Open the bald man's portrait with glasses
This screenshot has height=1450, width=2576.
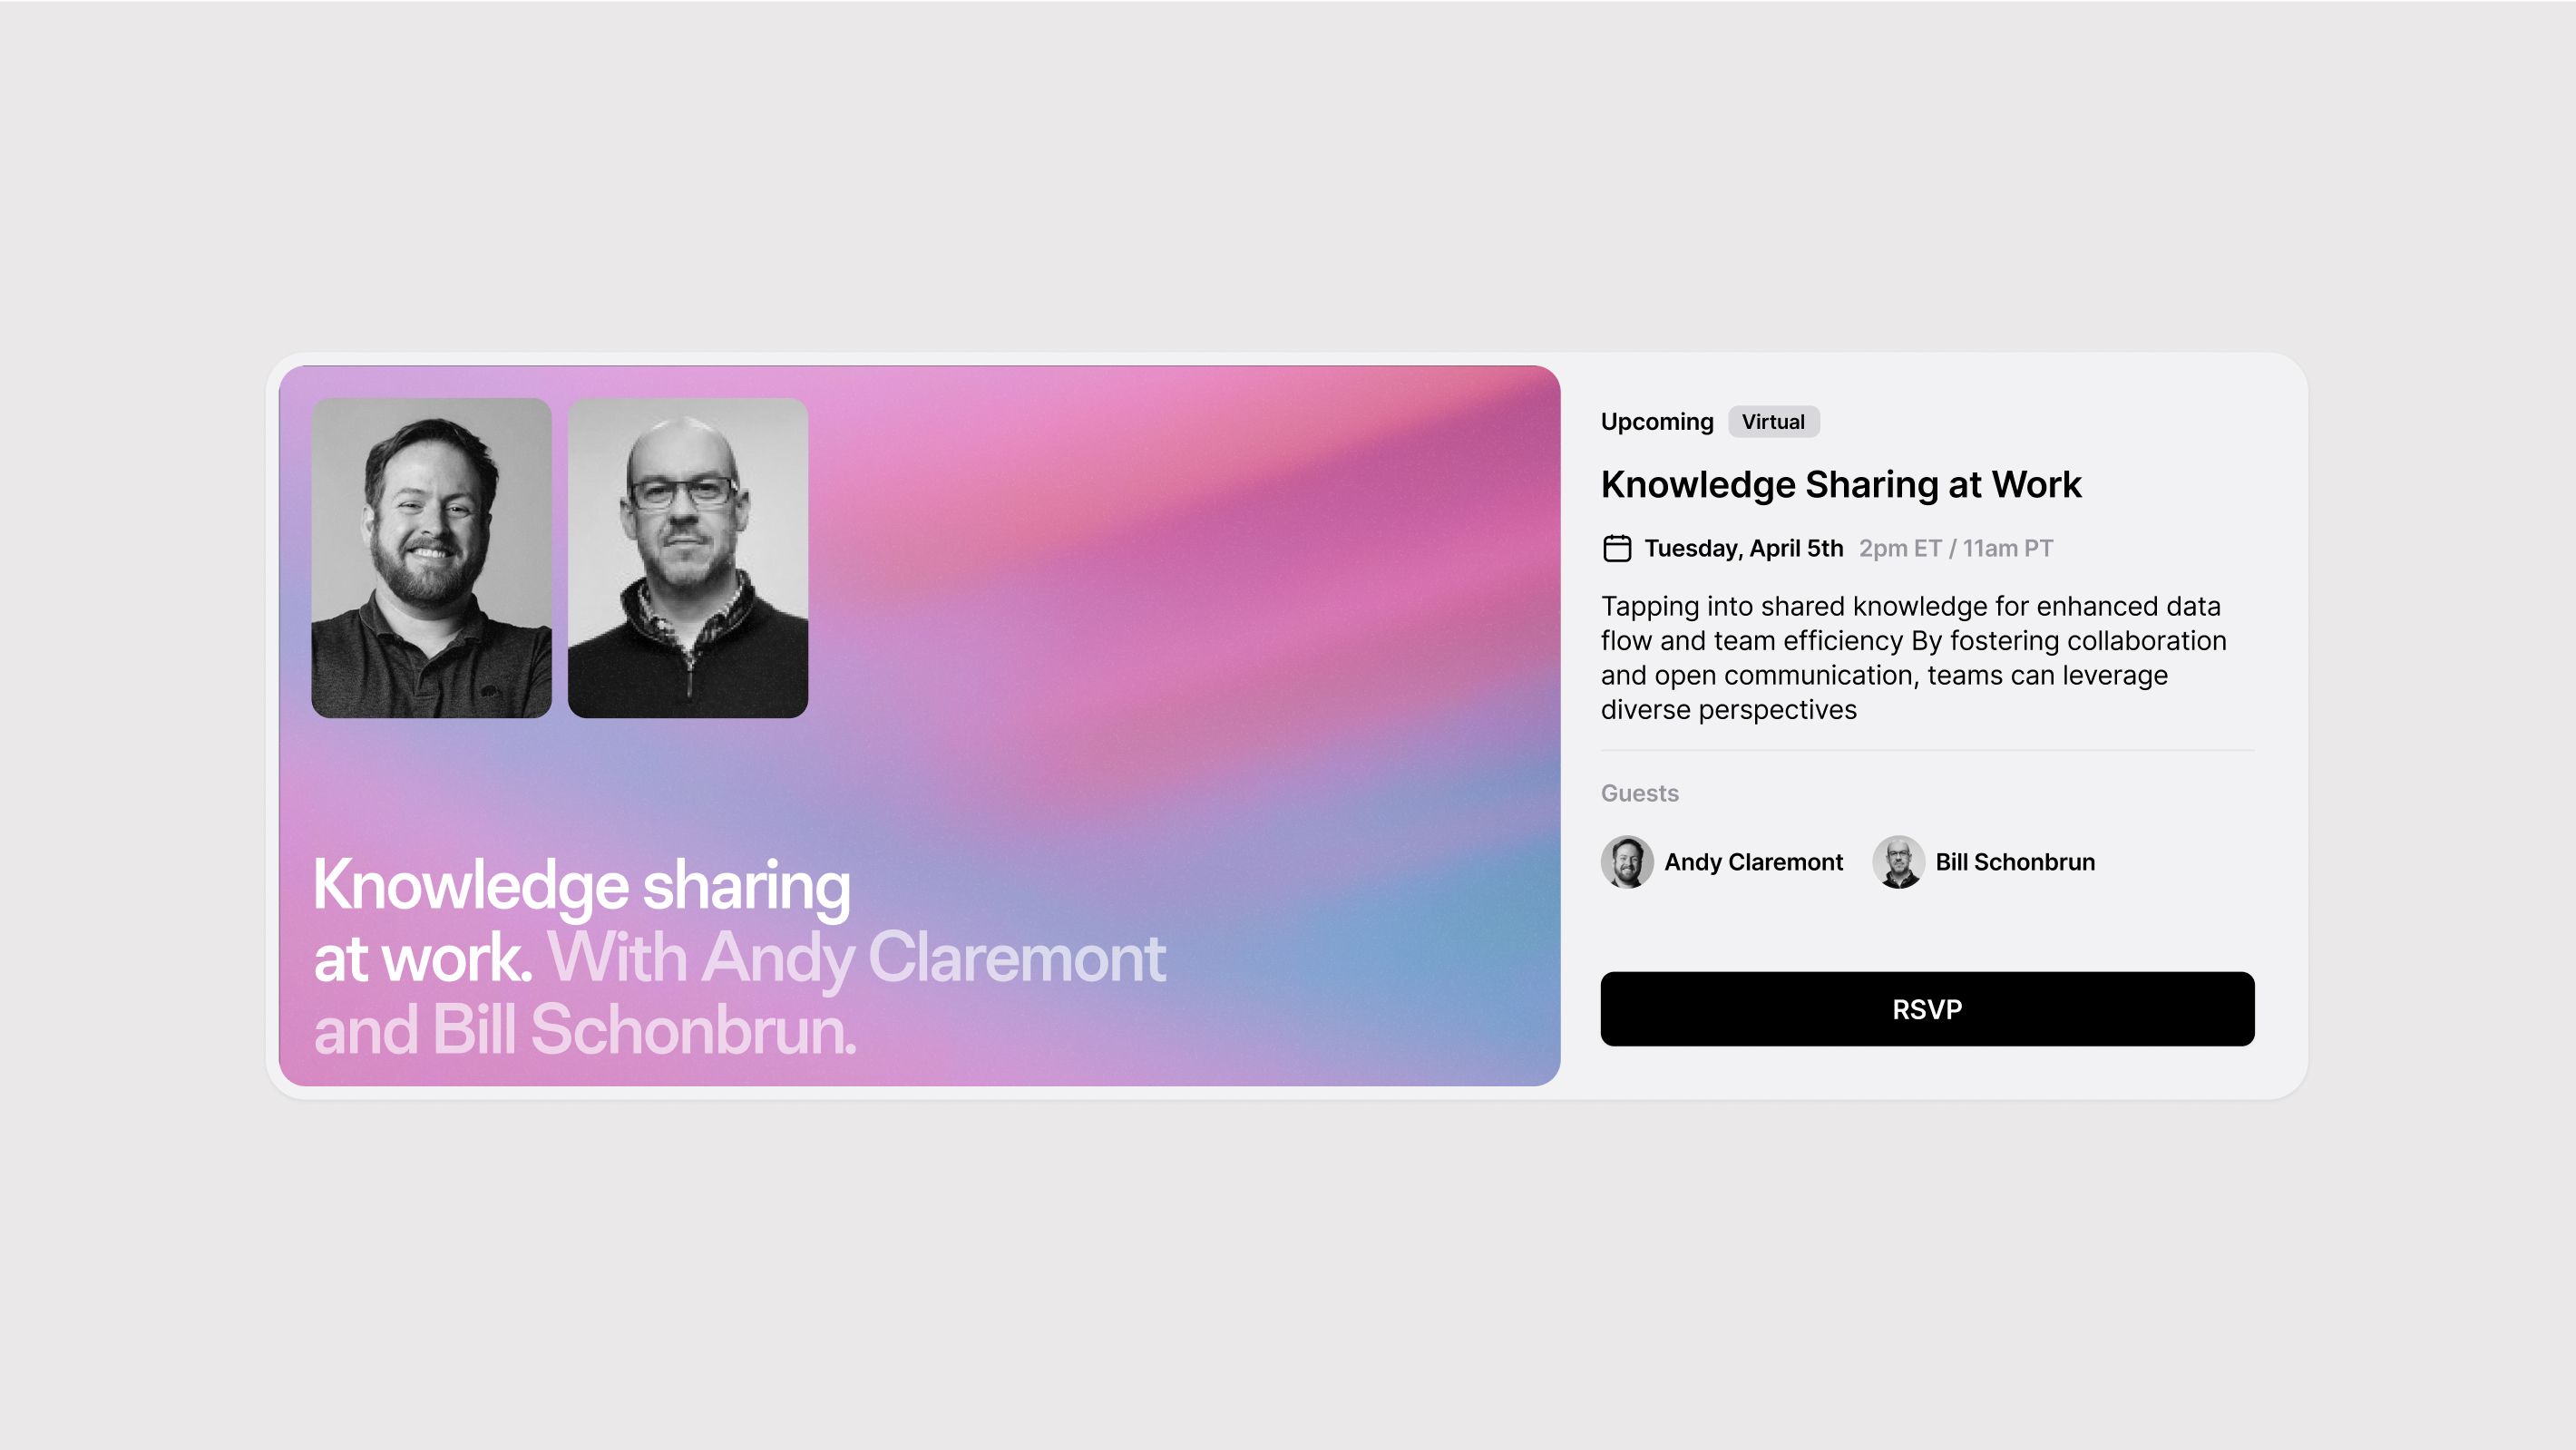coord(688,558)
